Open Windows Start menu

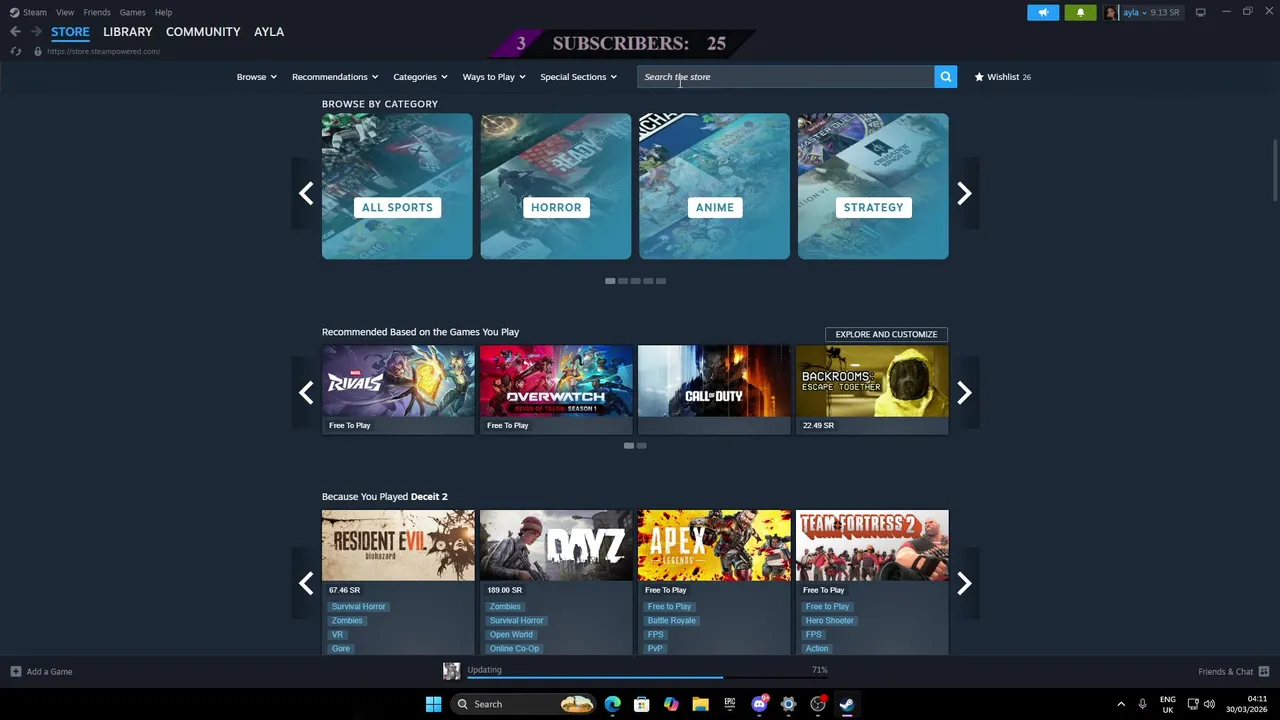click(x=433, y=704)
